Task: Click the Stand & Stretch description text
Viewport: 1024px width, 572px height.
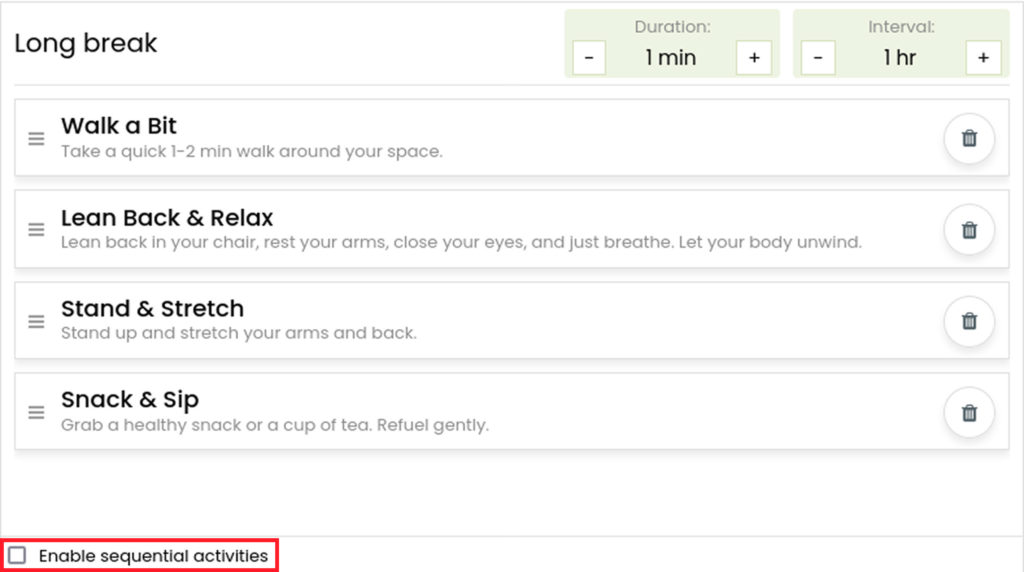Action: tap(239, 333)
